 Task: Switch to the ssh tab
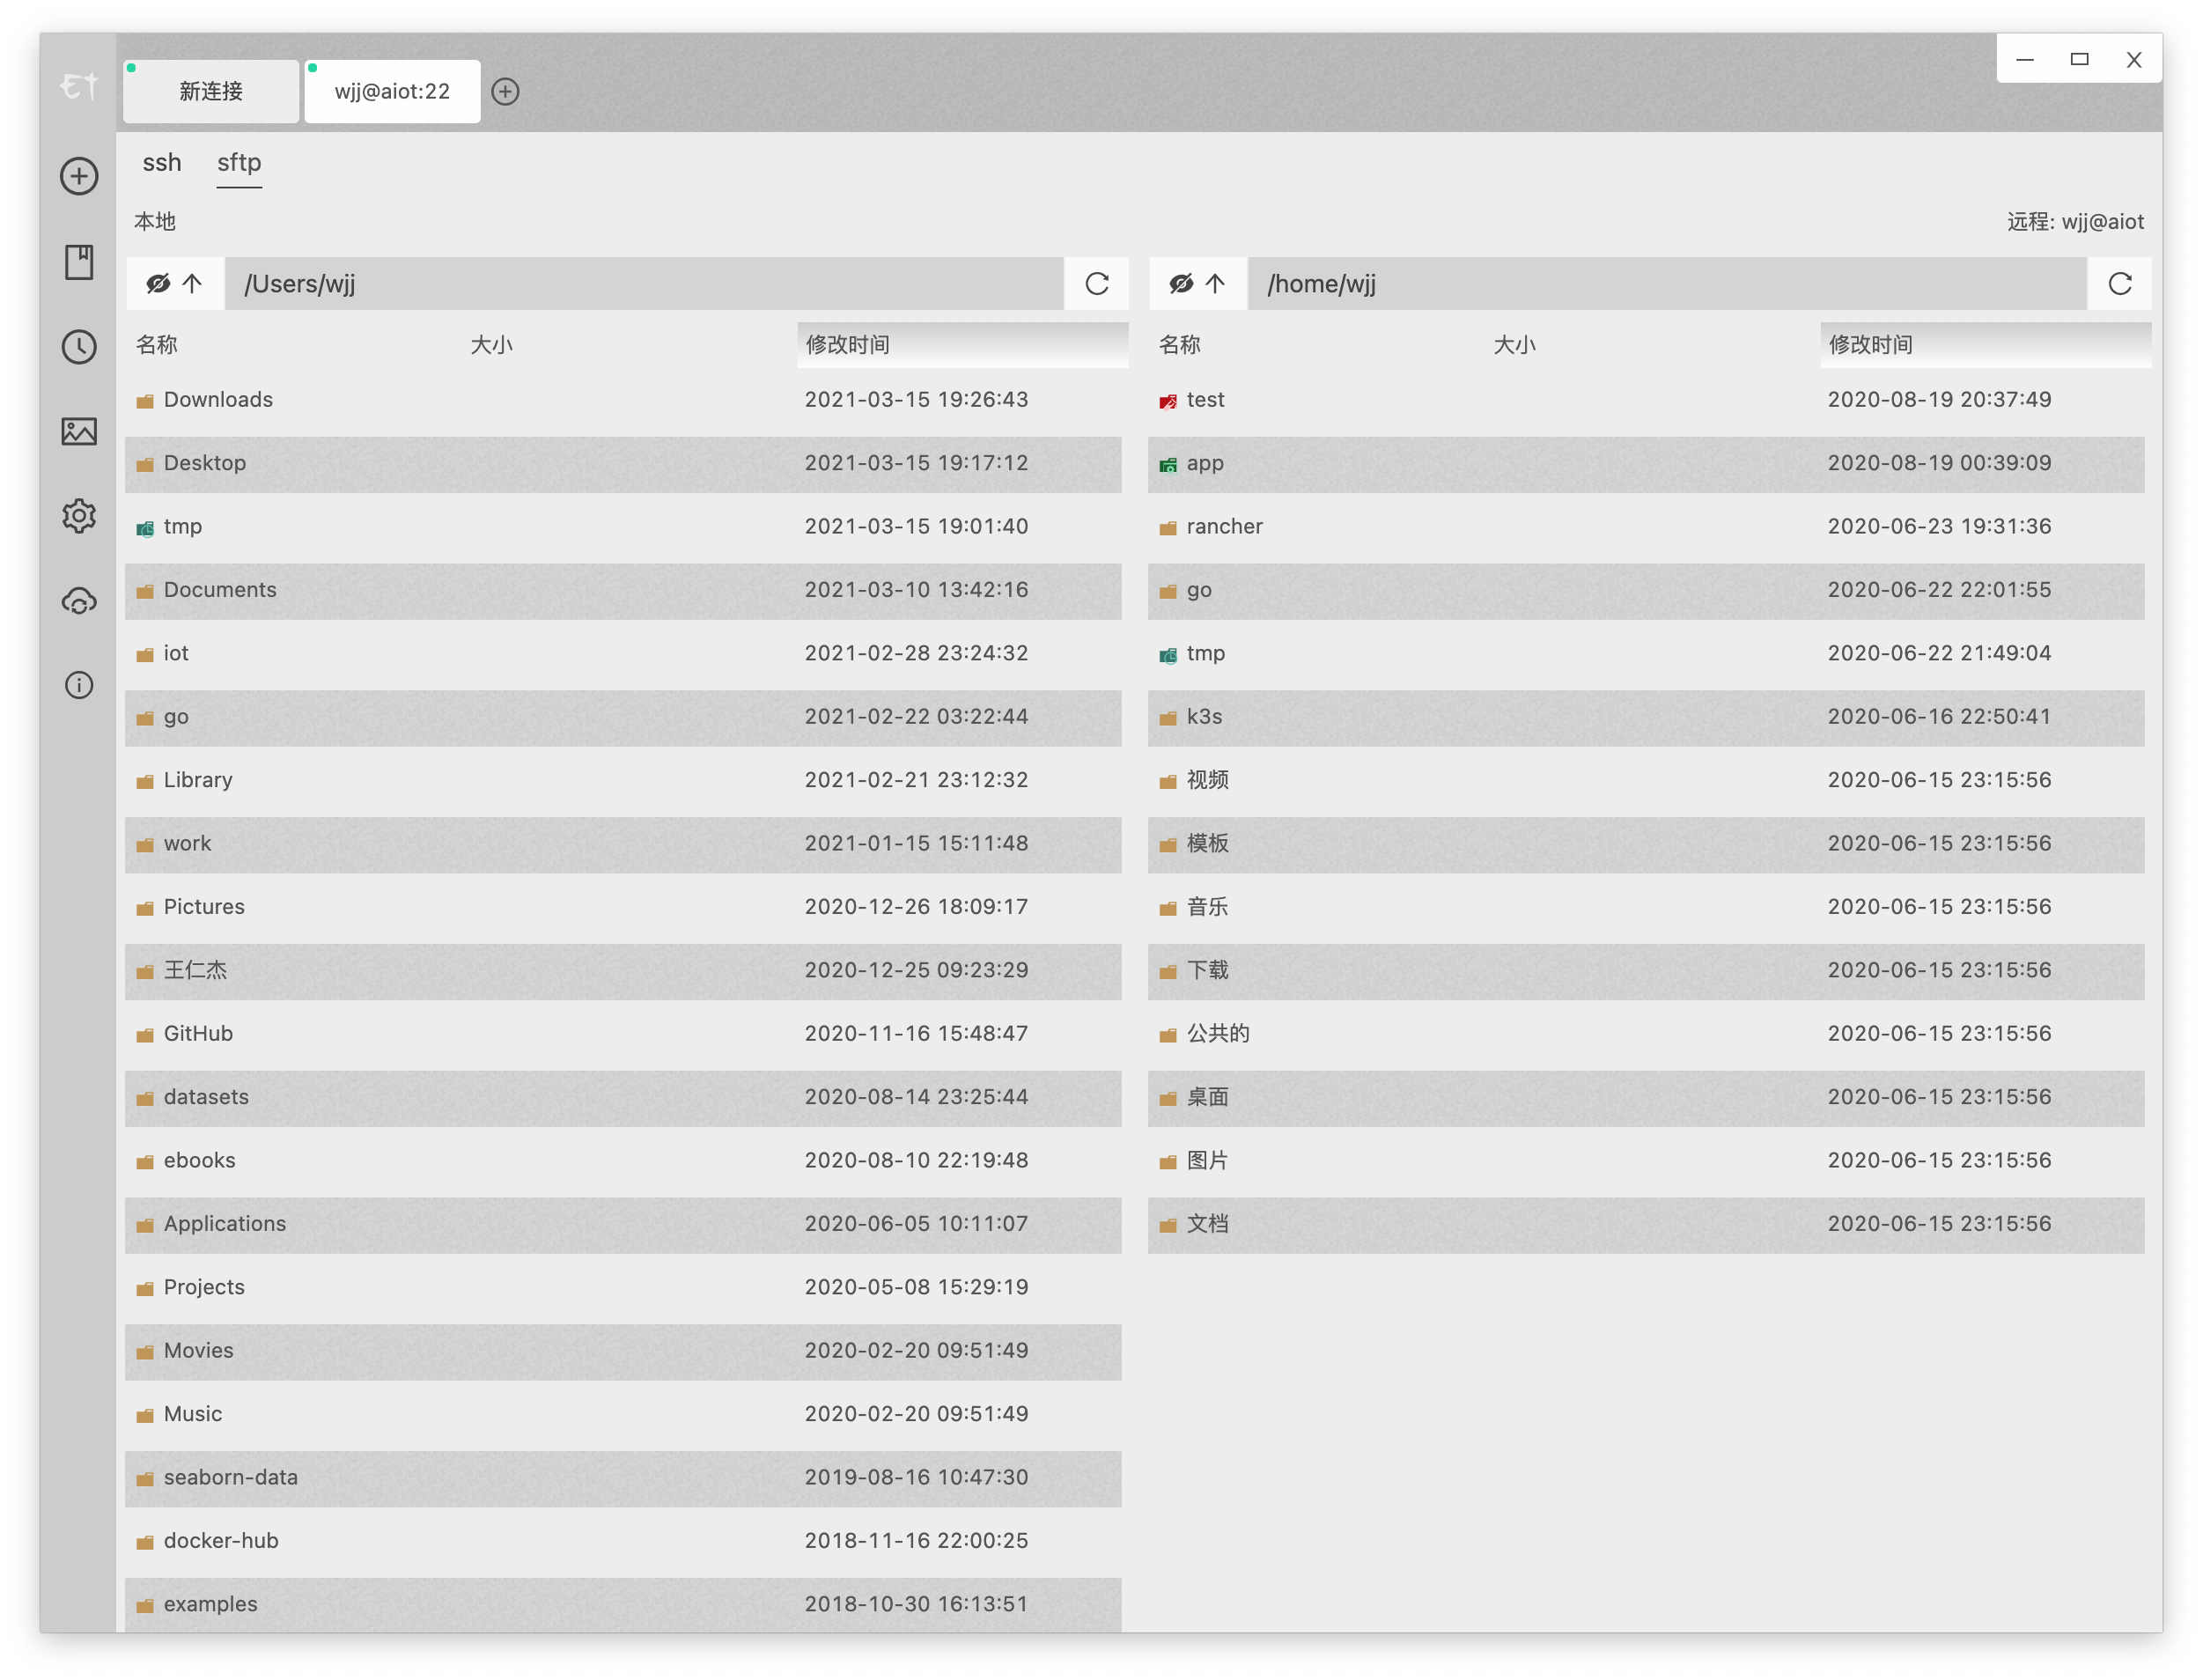coord(162,163)
